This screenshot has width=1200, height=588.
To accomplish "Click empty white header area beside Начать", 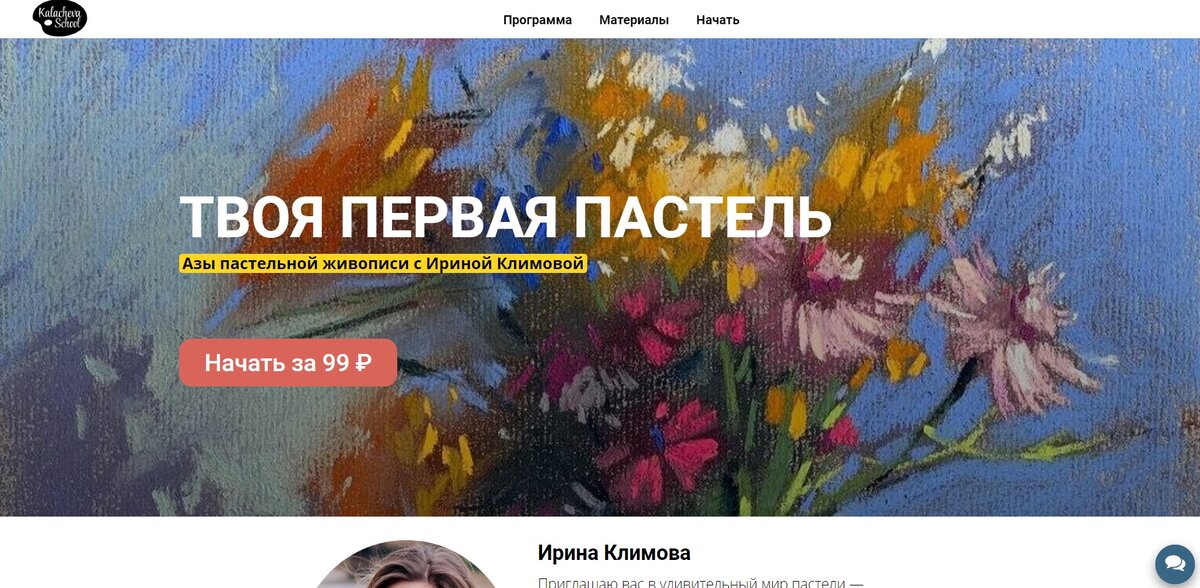I will 950,20.
